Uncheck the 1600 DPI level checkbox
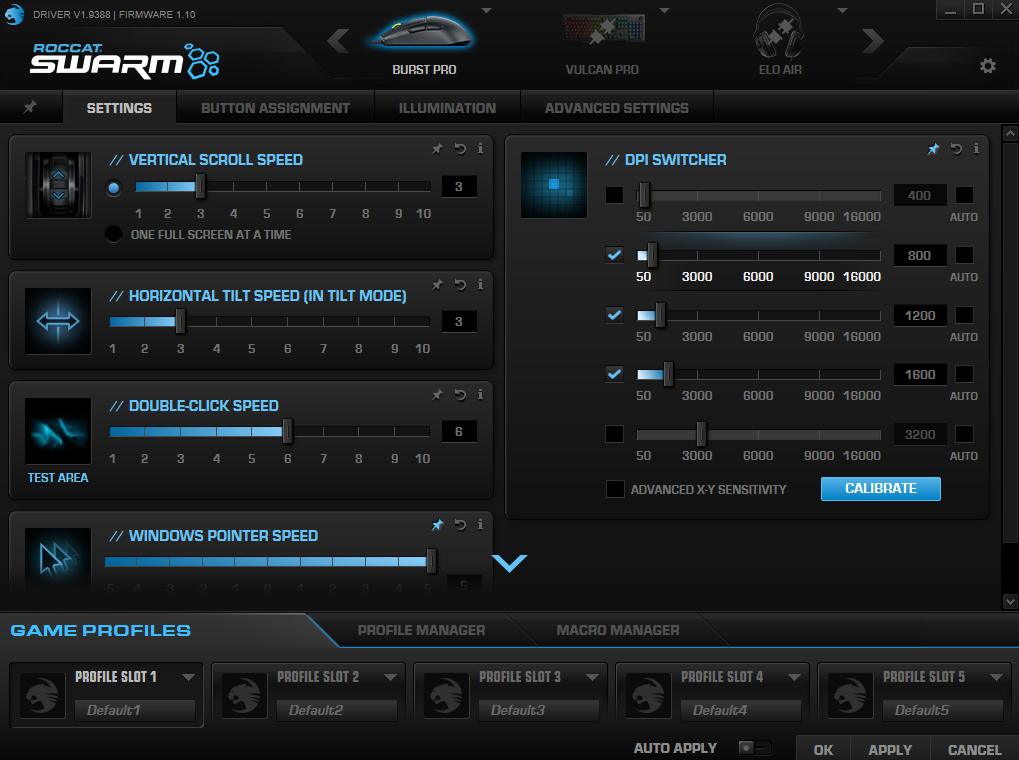Screen dimensions: 1019x760 614,374
